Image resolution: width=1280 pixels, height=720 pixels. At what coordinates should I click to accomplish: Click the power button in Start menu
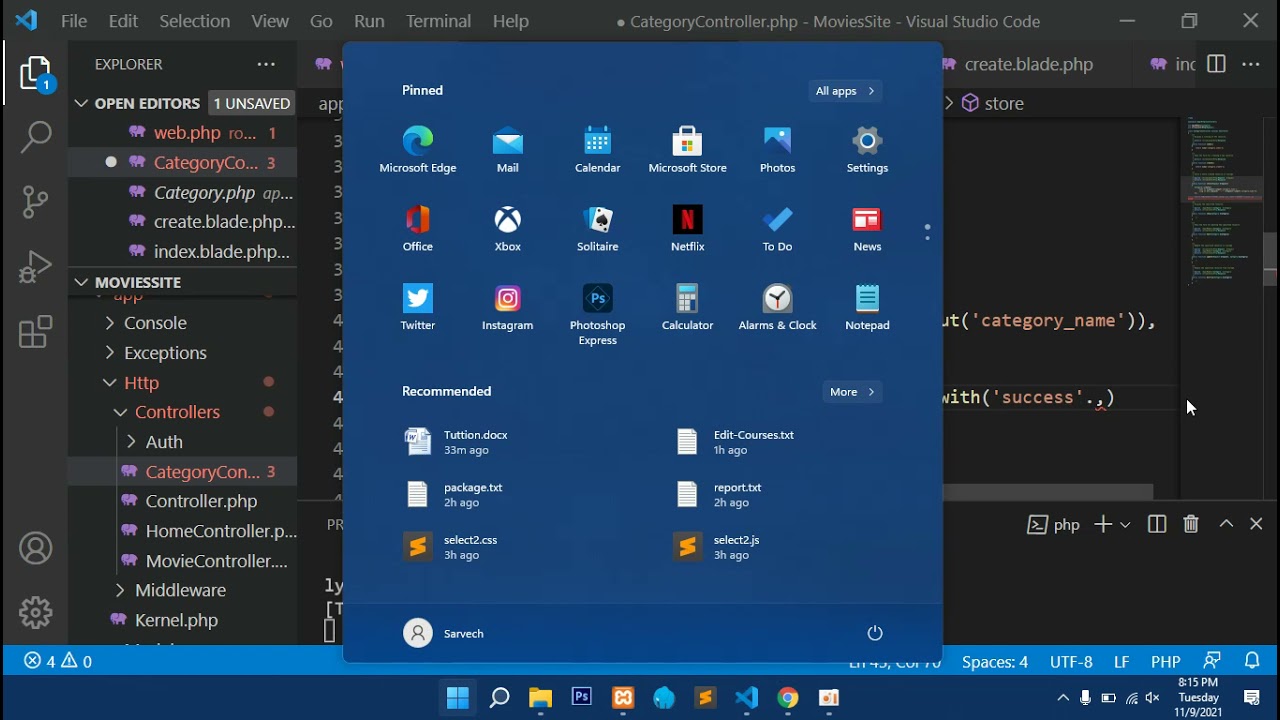coord(875,633)
